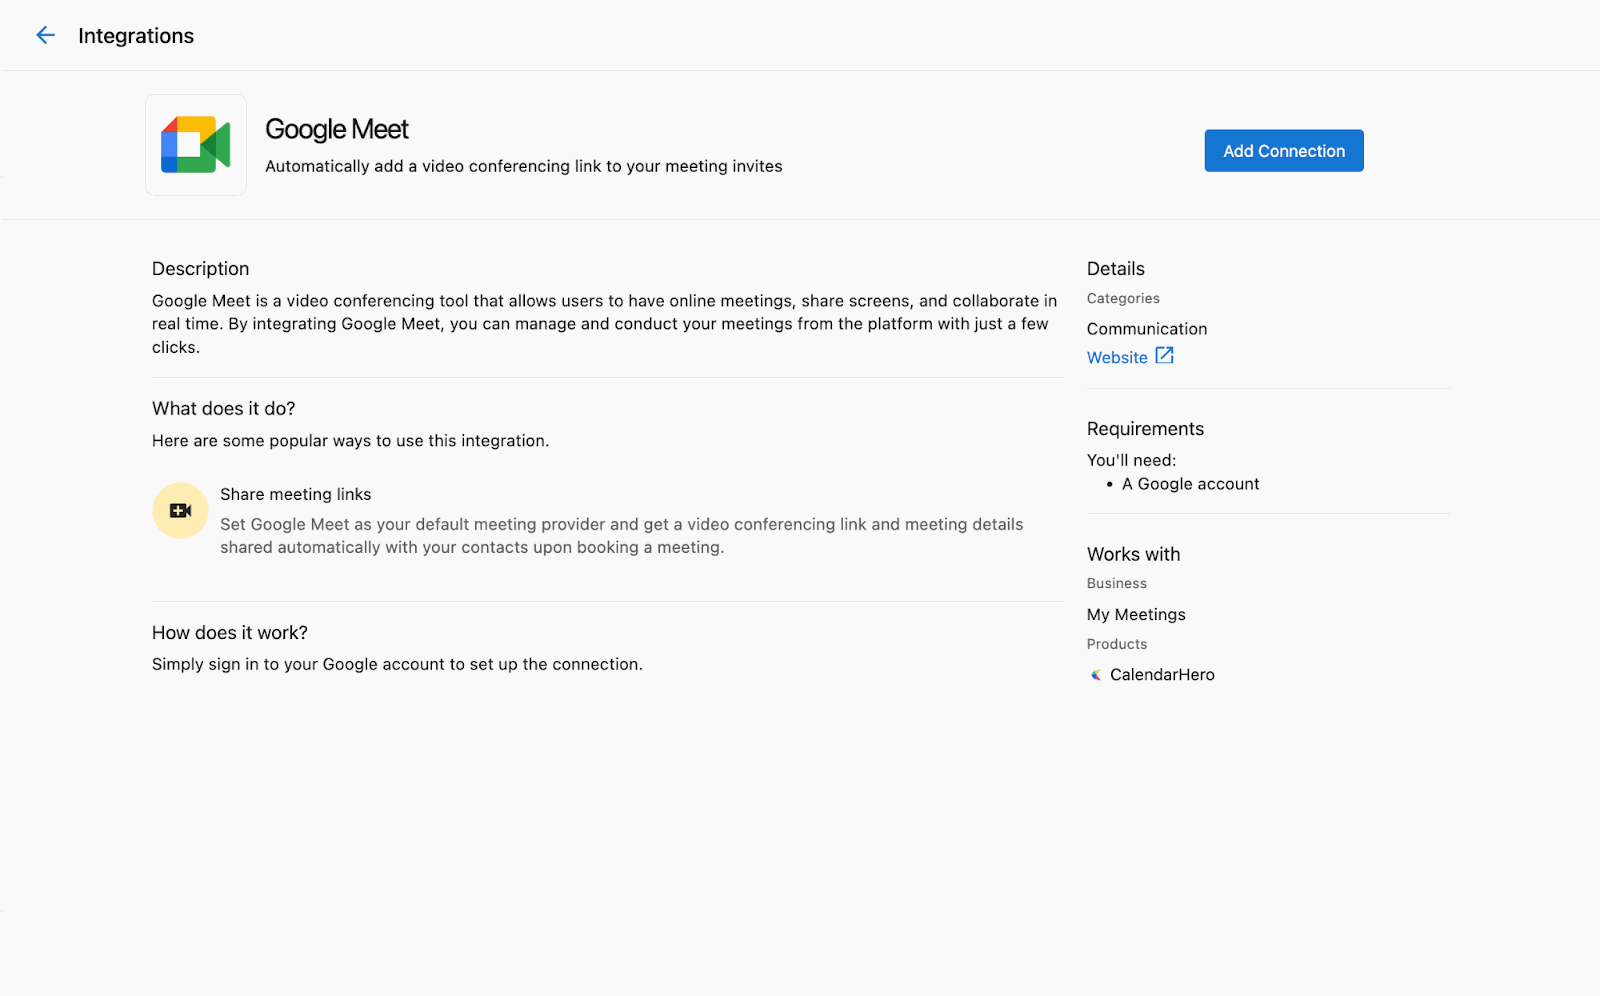Click the Integrations page title
Viewport: 1600px width, 996px height.
(x=136, y=36)
